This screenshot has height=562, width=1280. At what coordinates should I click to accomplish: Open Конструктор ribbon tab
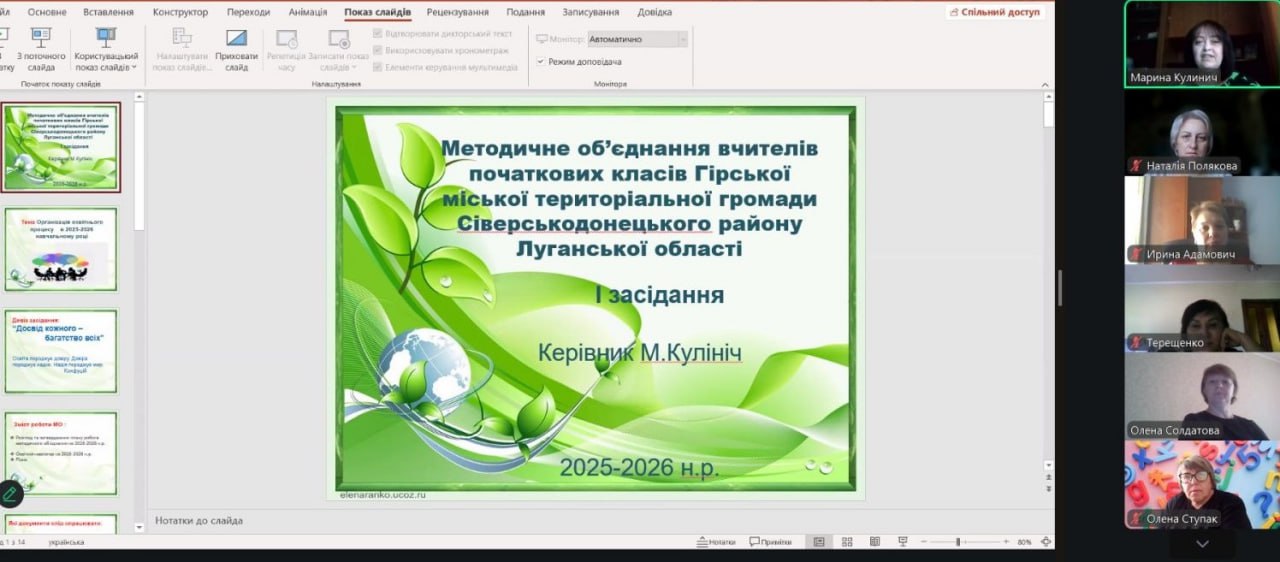(x=180, y=12)
